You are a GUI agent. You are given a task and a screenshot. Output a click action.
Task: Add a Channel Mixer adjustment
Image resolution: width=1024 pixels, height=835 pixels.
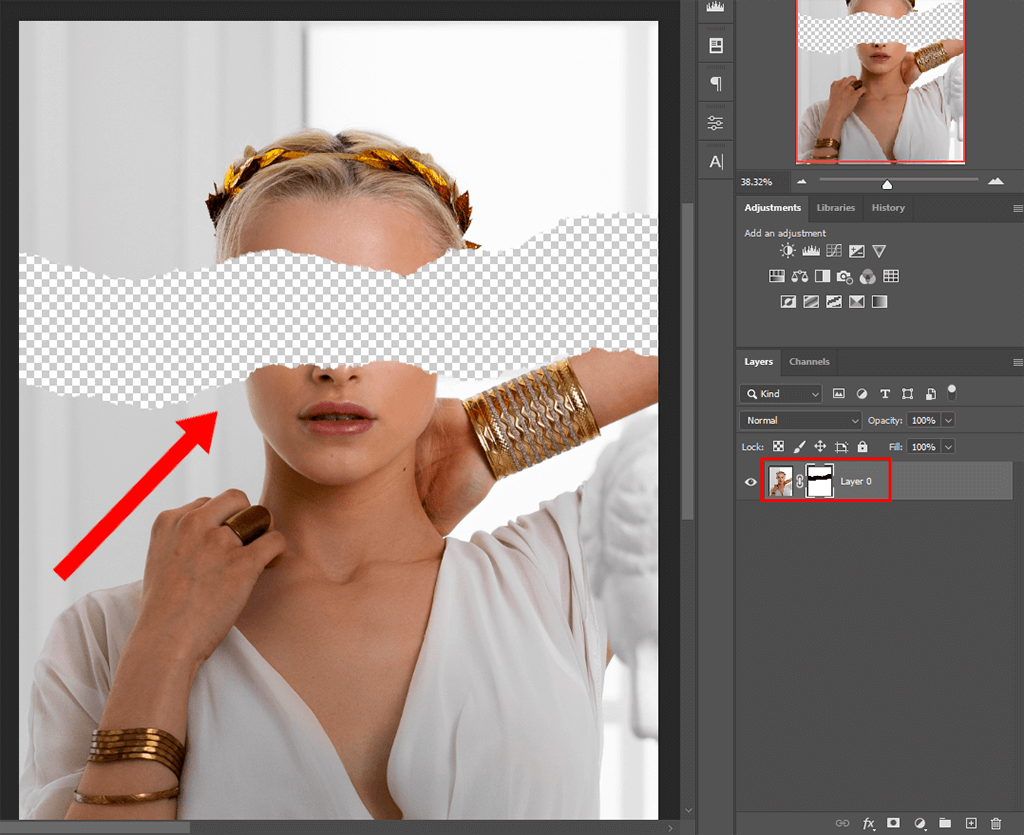pyautogui.click(x=867, y=277)
